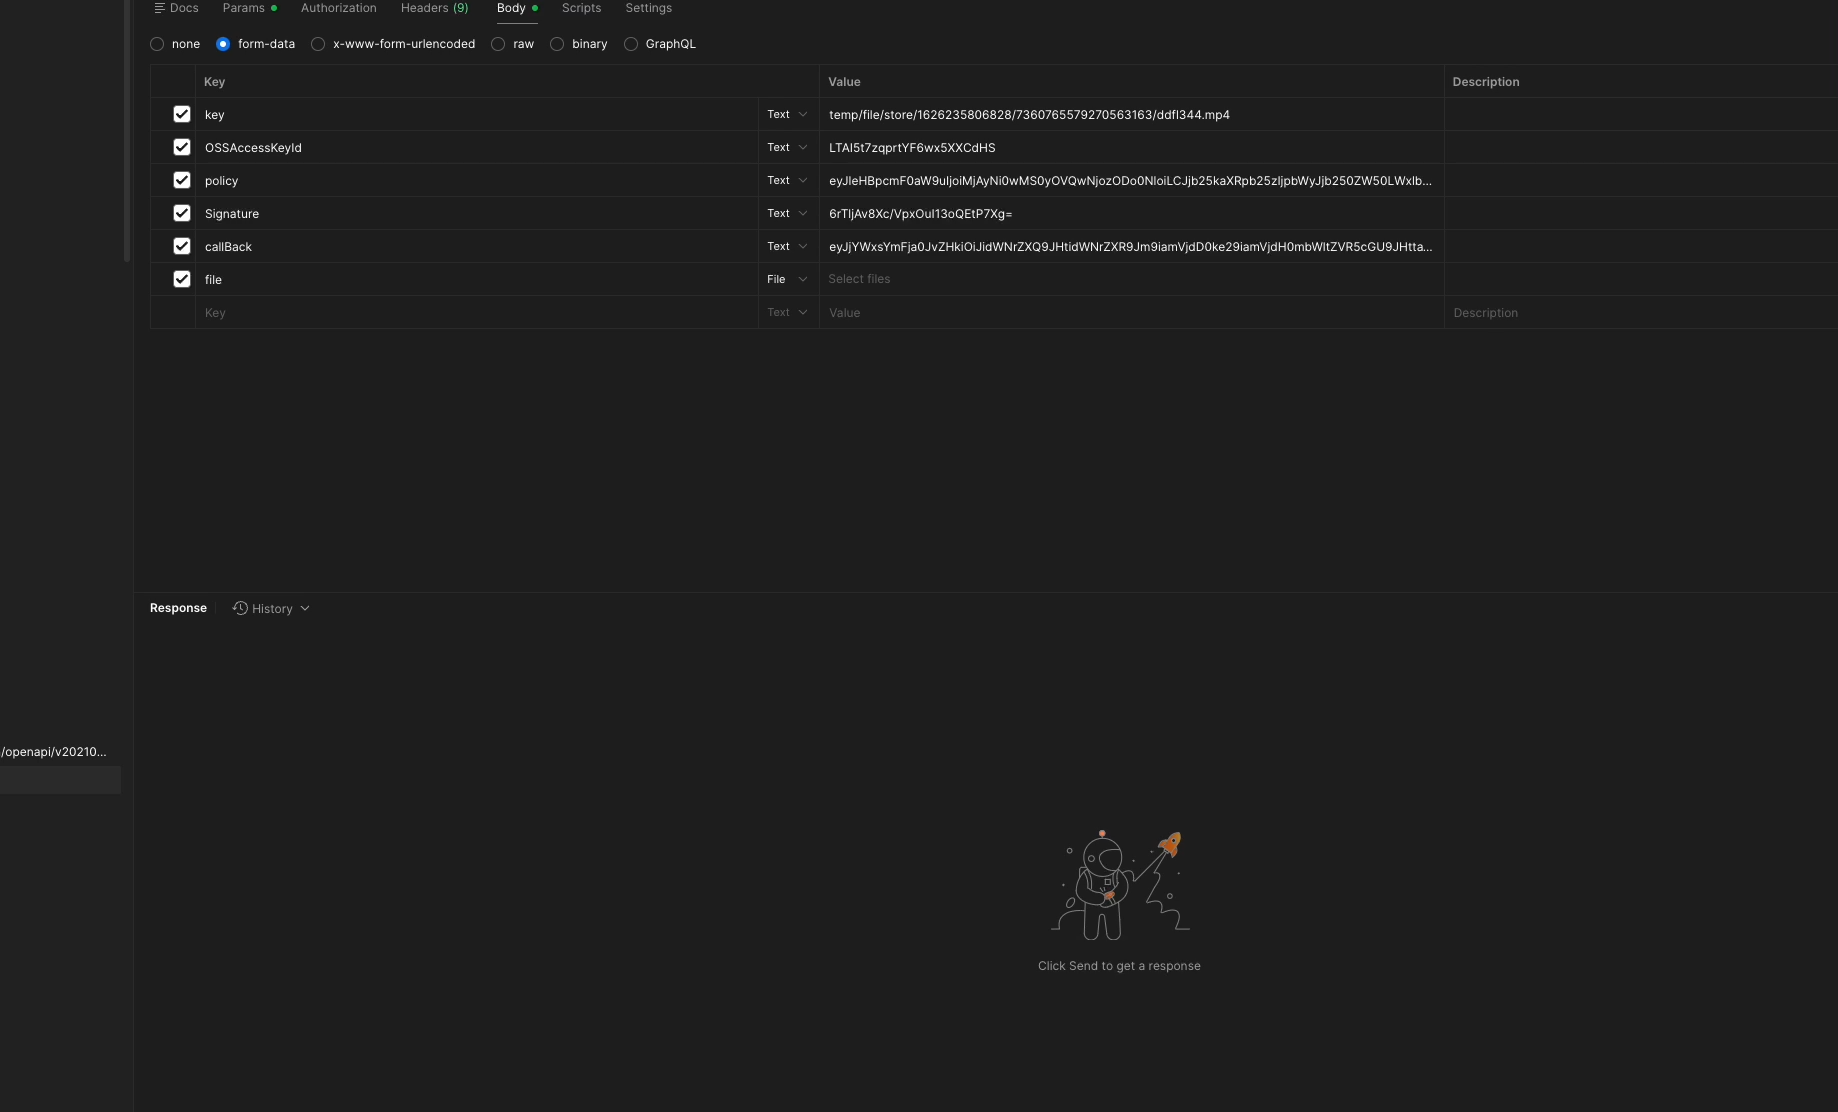Viewport: 1838px width, 1112px height.
Task: Open type dropdown for the key row
Action: coord(787,115)
